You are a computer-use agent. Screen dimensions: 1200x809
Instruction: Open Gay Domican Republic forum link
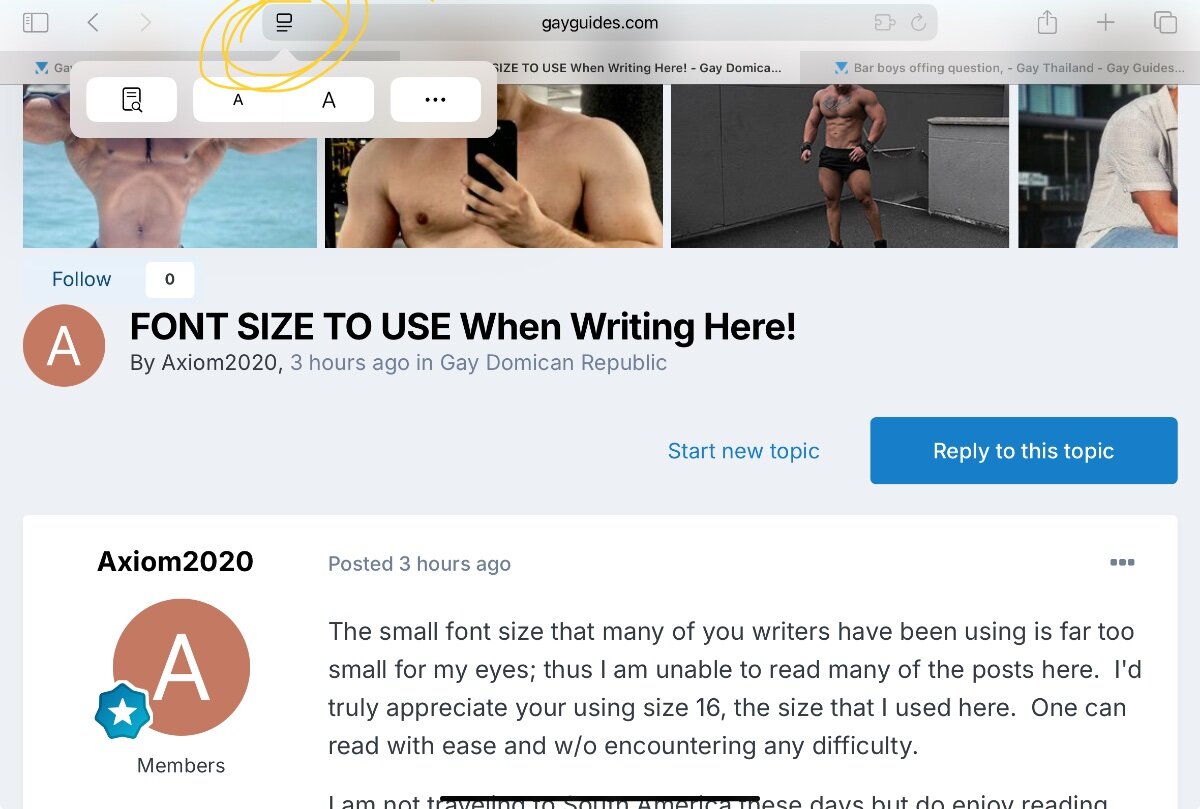click(x=553, y=362)
